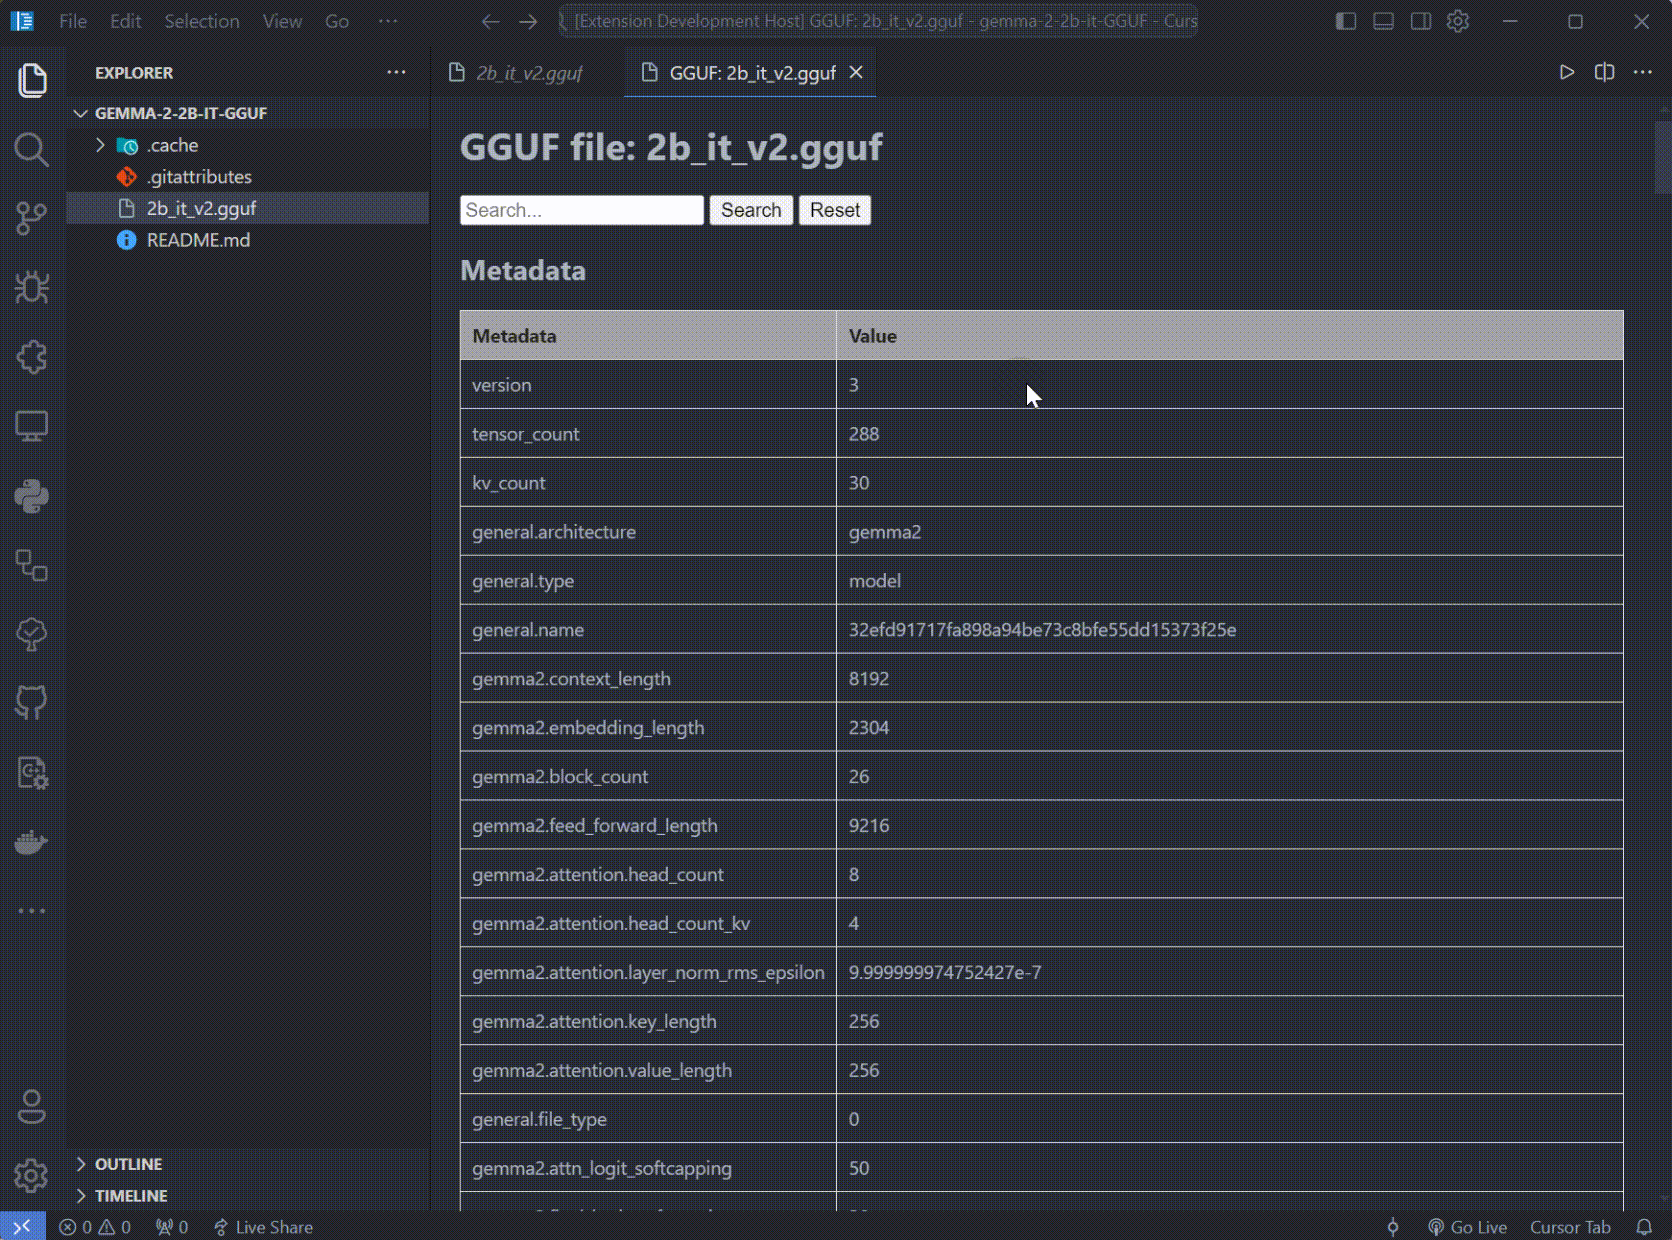The width and height of the screenshot is (1672, 1240).
Task: Open the remote window status bar button
Action: (22, 1227)
